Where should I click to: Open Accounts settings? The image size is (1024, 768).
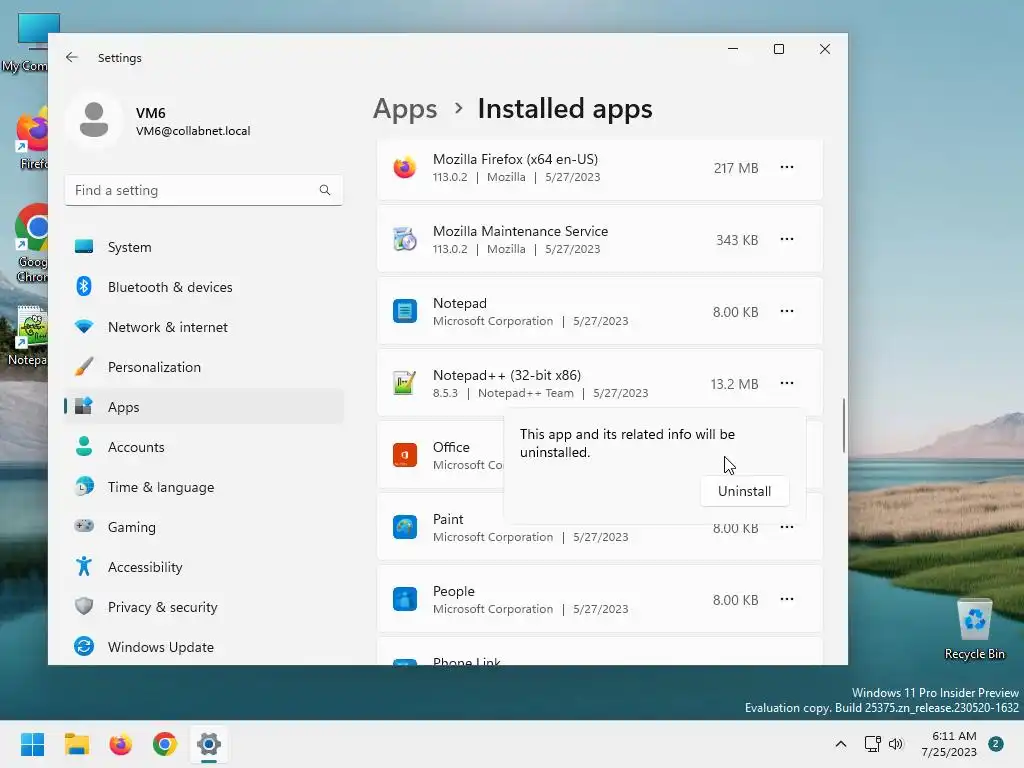coord(204,447)
